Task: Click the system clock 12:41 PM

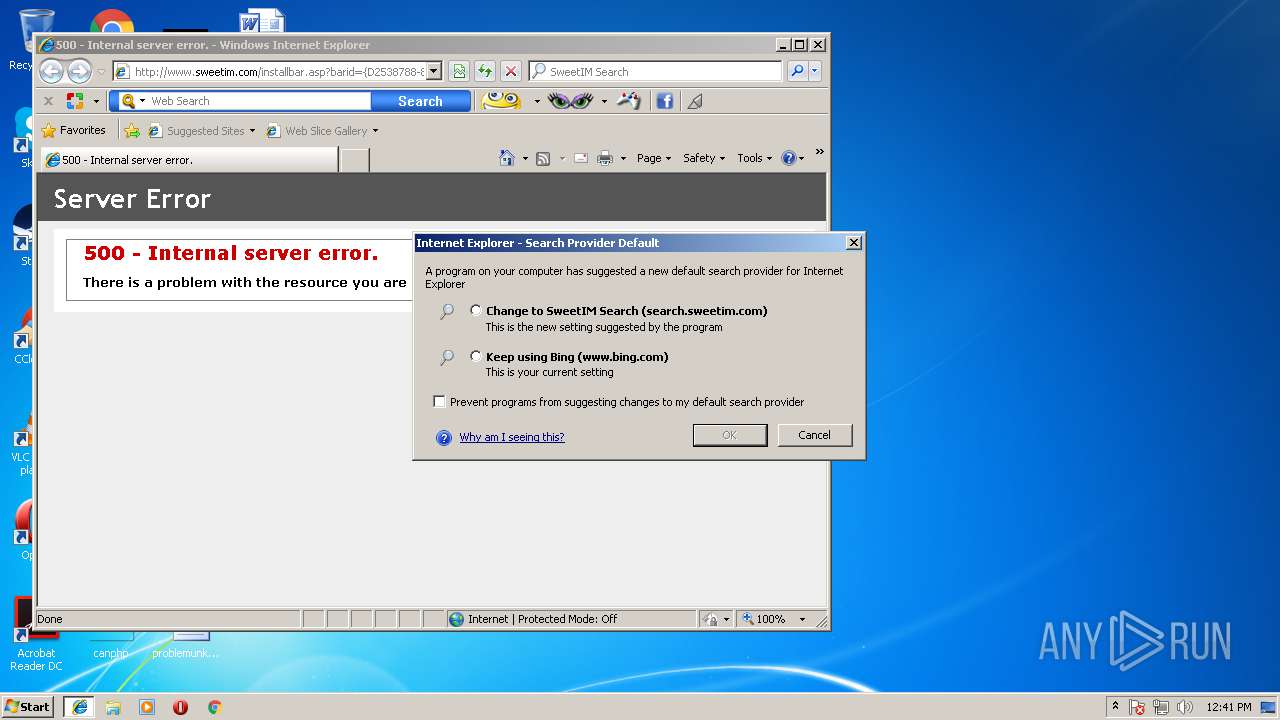Action: (1229, 707)
